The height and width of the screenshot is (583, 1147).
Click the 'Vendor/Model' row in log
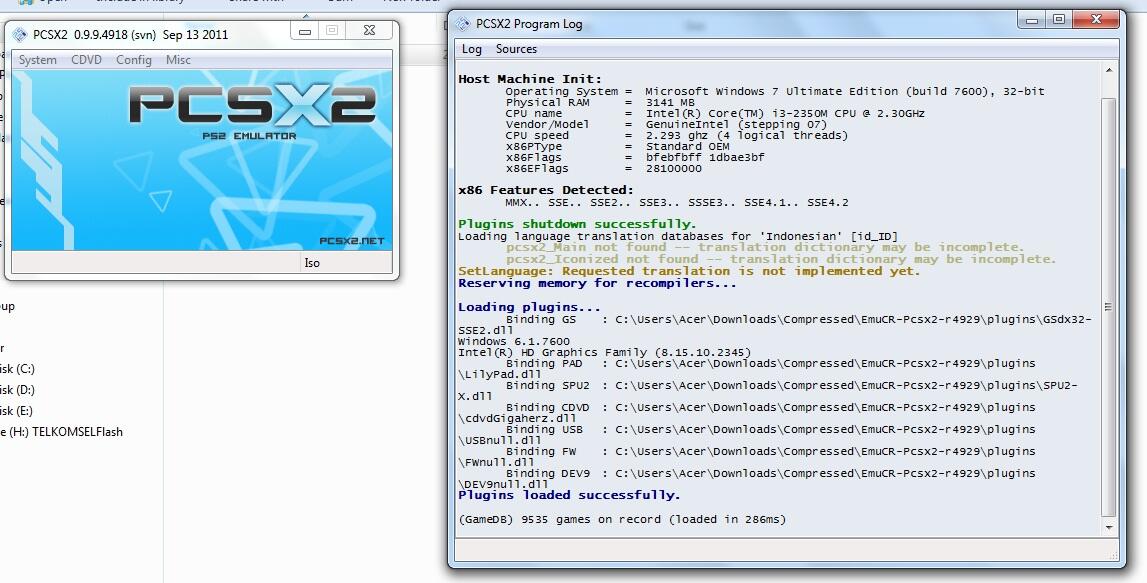pyautogui.click(x=666, y=124)
